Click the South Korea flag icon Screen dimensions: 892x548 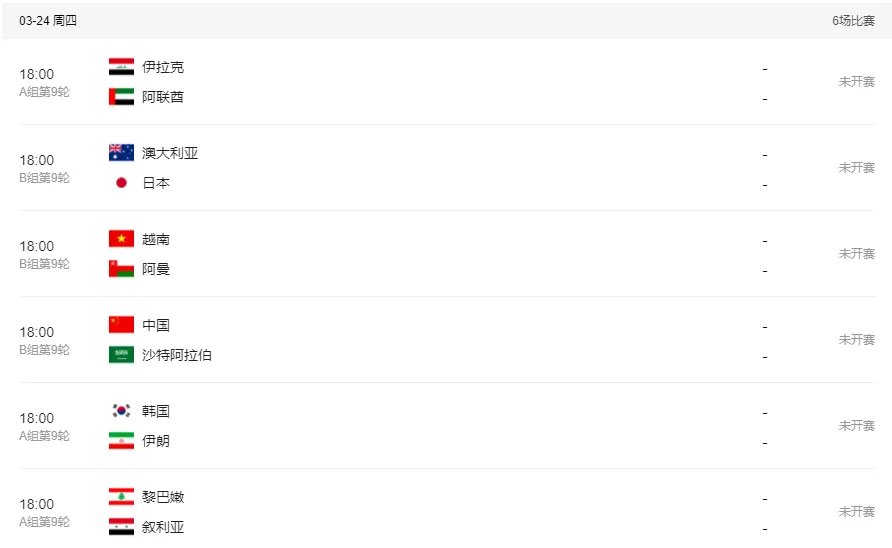point(121,411)
